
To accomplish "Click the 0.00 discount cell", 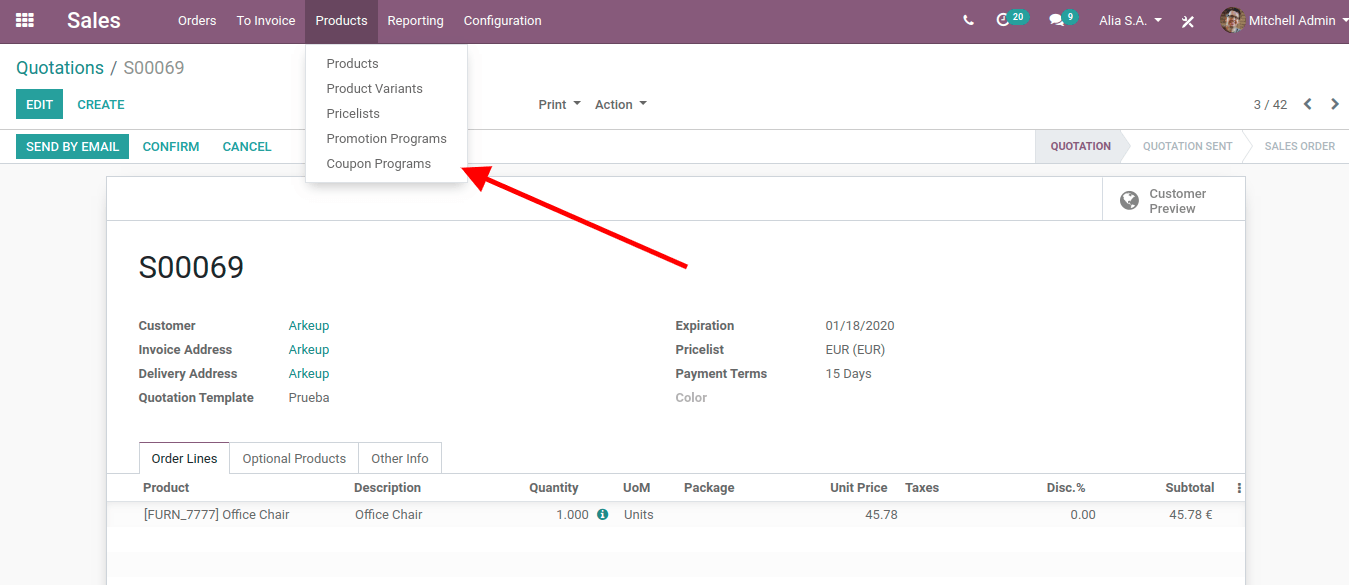I will point(1083,515).
